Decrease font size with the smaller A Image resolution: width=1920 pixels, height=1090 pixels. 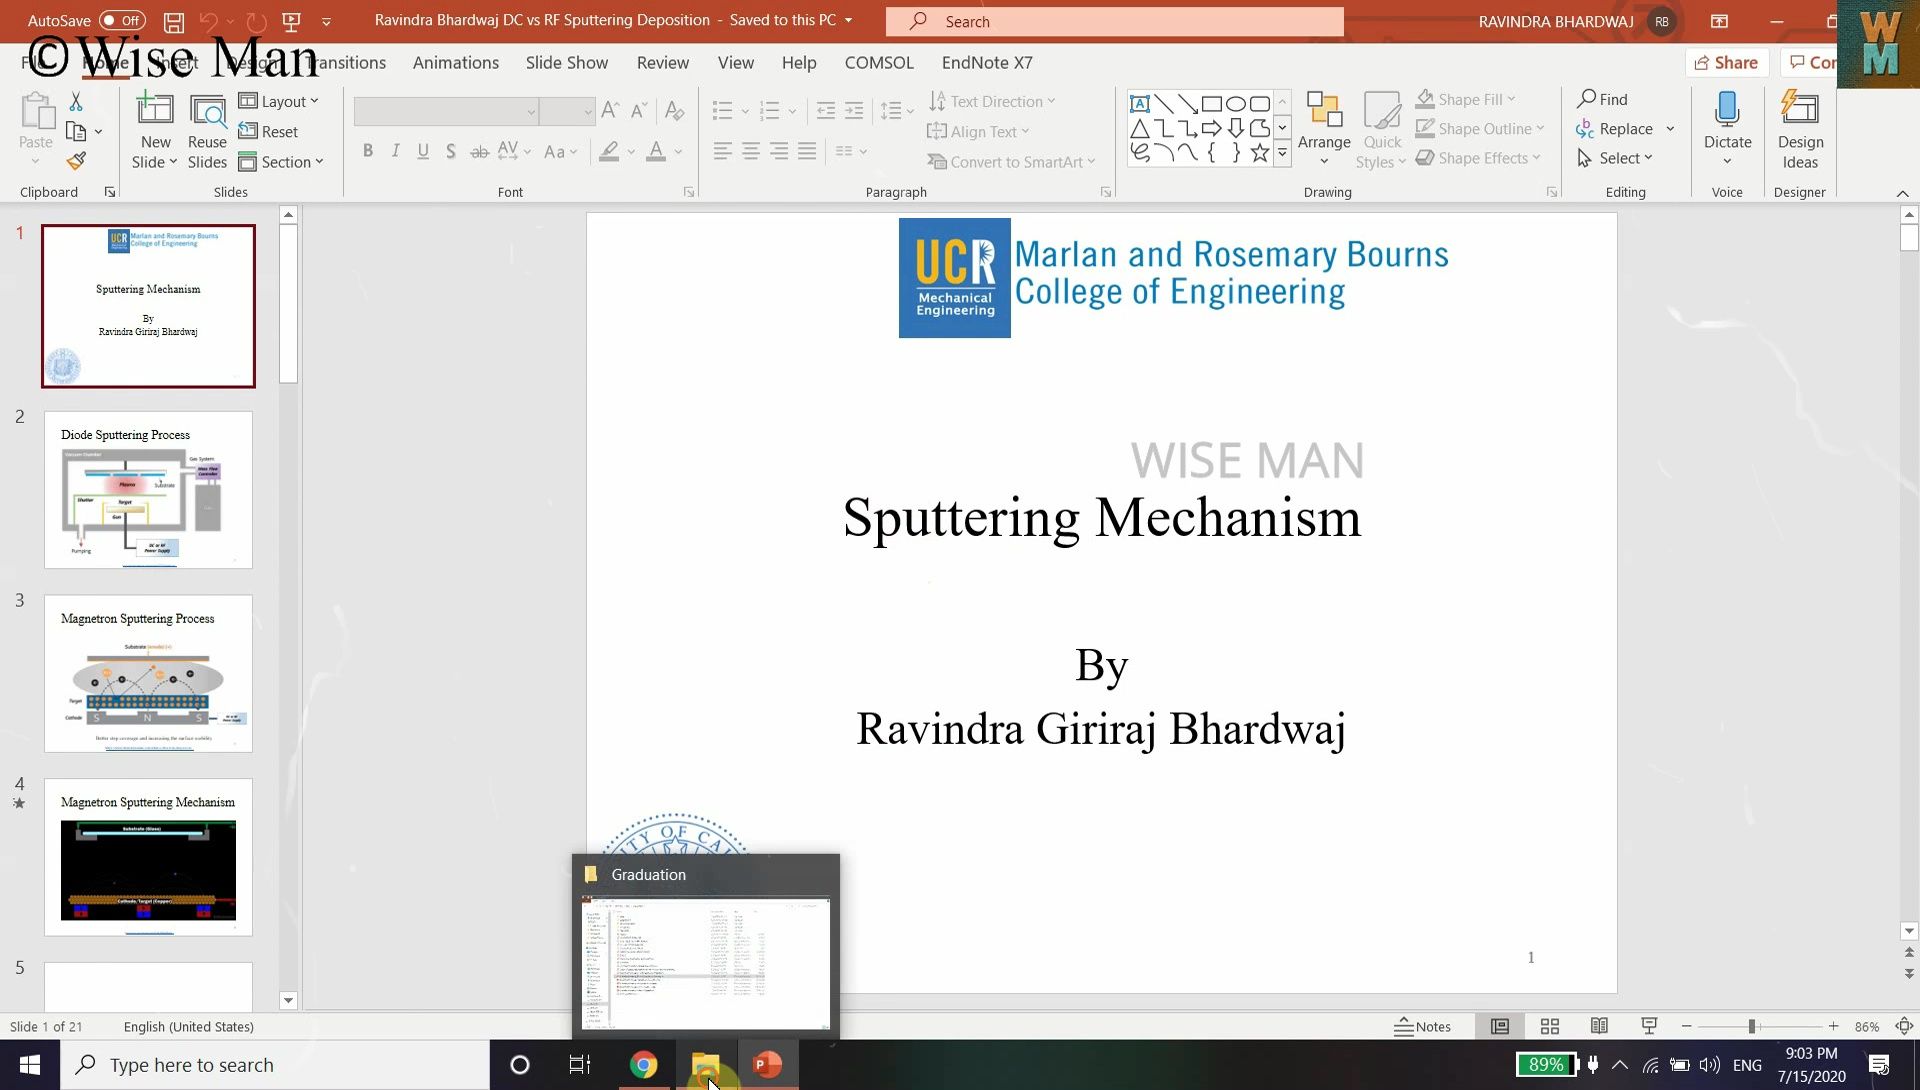(639, 110)
